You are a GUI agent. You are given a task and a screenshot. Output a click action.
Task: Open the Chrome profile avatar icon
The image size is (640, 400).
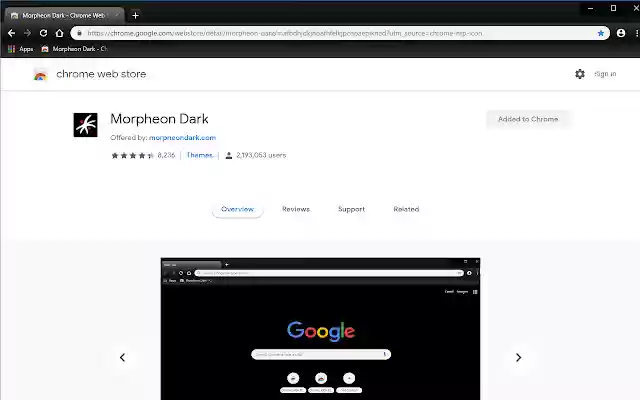tap(621, 33)
